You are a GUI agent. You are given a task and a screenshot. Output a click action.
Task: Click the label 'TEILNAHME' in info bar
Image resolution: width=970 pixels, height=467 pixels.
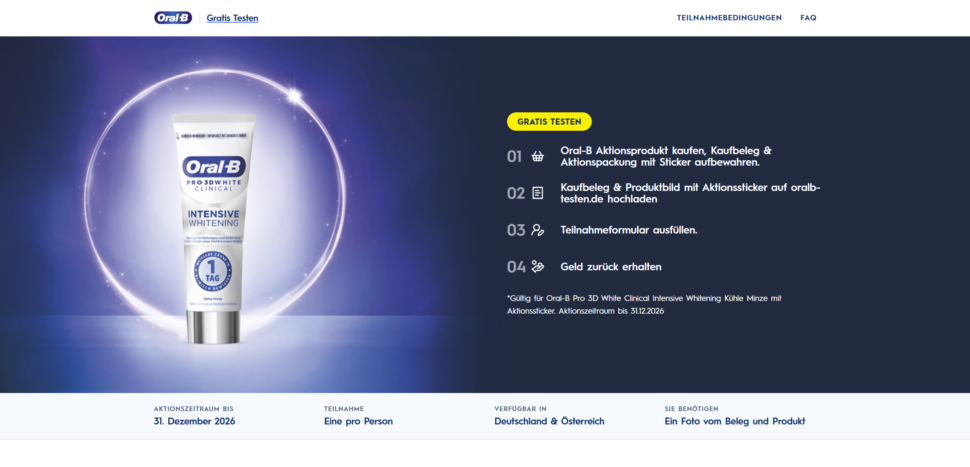coord(344,409)
